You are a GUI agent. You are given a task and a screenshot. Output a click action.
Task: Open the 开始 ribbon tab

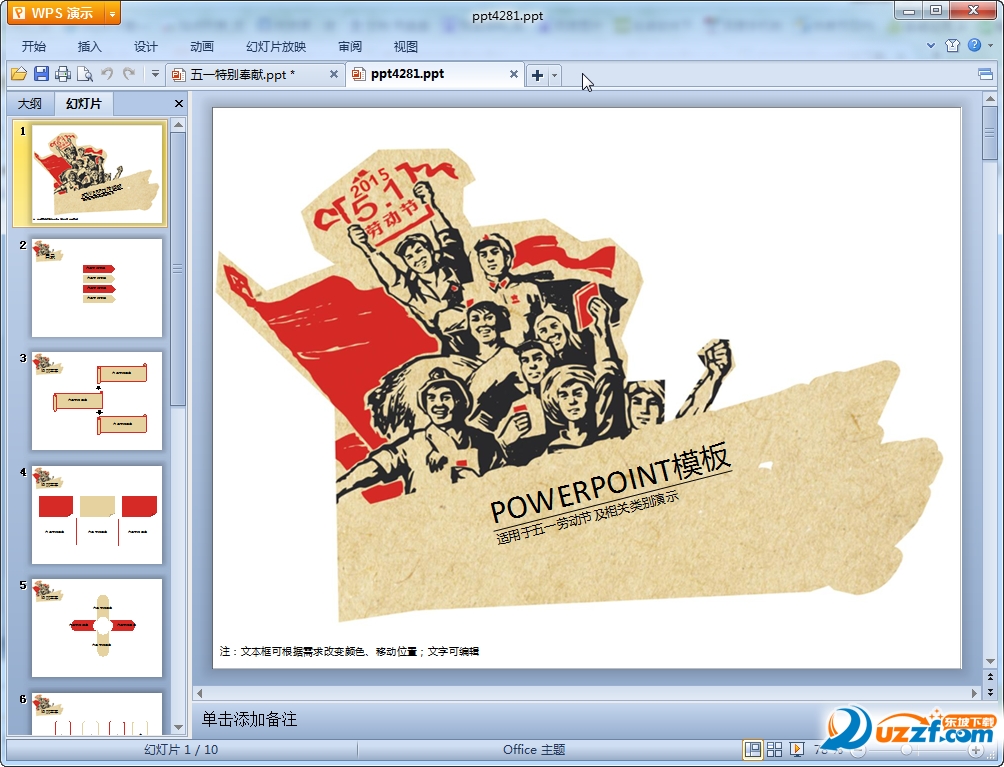pyautogui.click(x=33, y=47)
